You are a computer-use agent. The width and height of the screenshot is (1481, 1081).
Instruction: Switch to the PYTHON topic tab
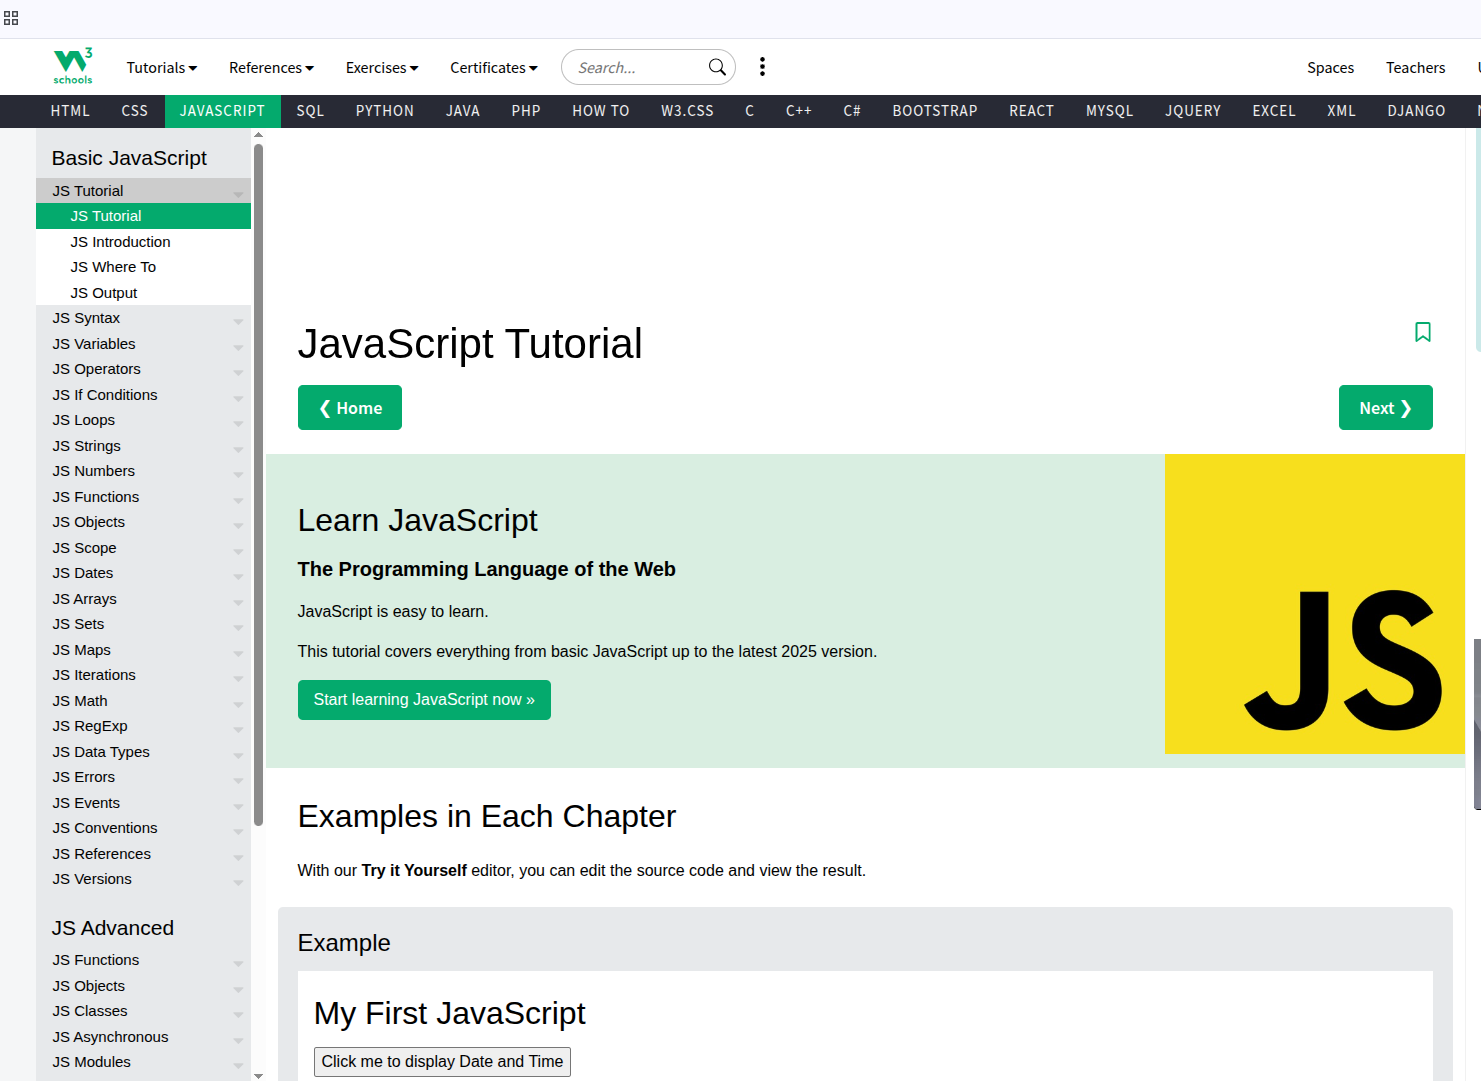tap(384, 111)
